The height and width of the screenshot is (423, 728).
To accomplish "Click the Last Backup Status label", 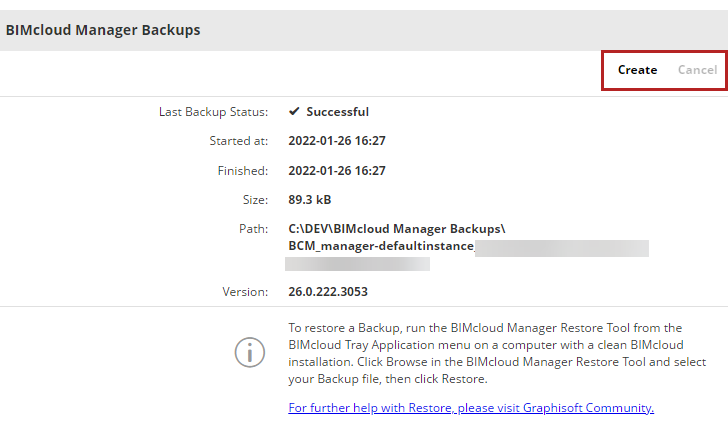I will (x=213, y=112).
